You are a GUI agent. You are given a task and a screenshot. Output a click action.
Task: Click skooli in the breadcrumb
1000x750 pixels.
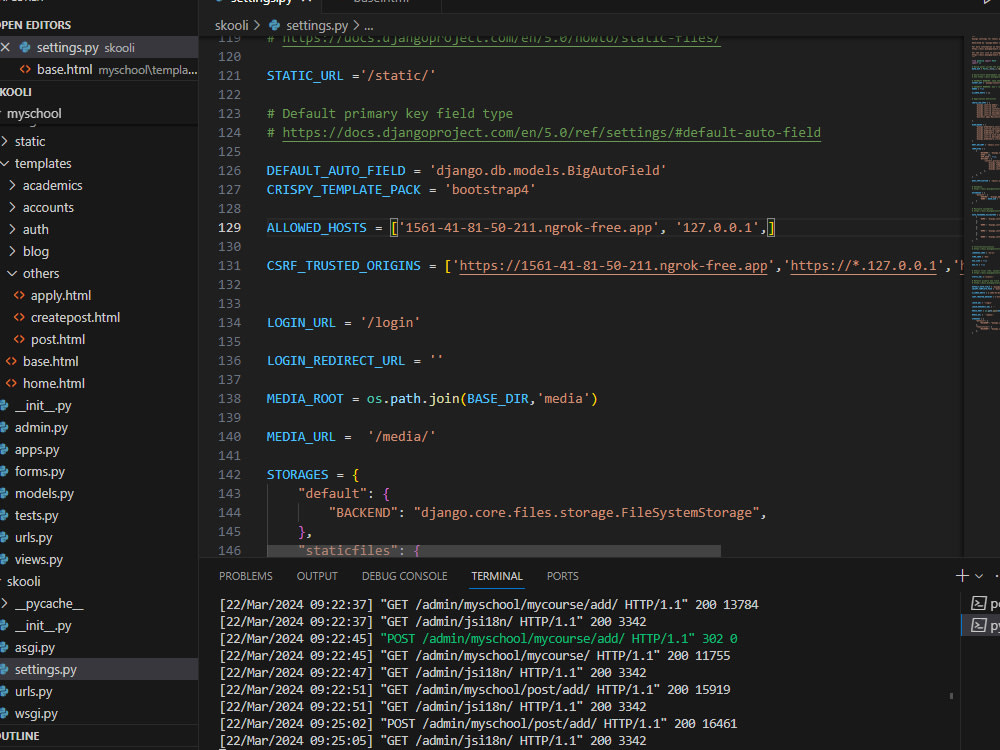pyautogui.click(x=232, y=26)
